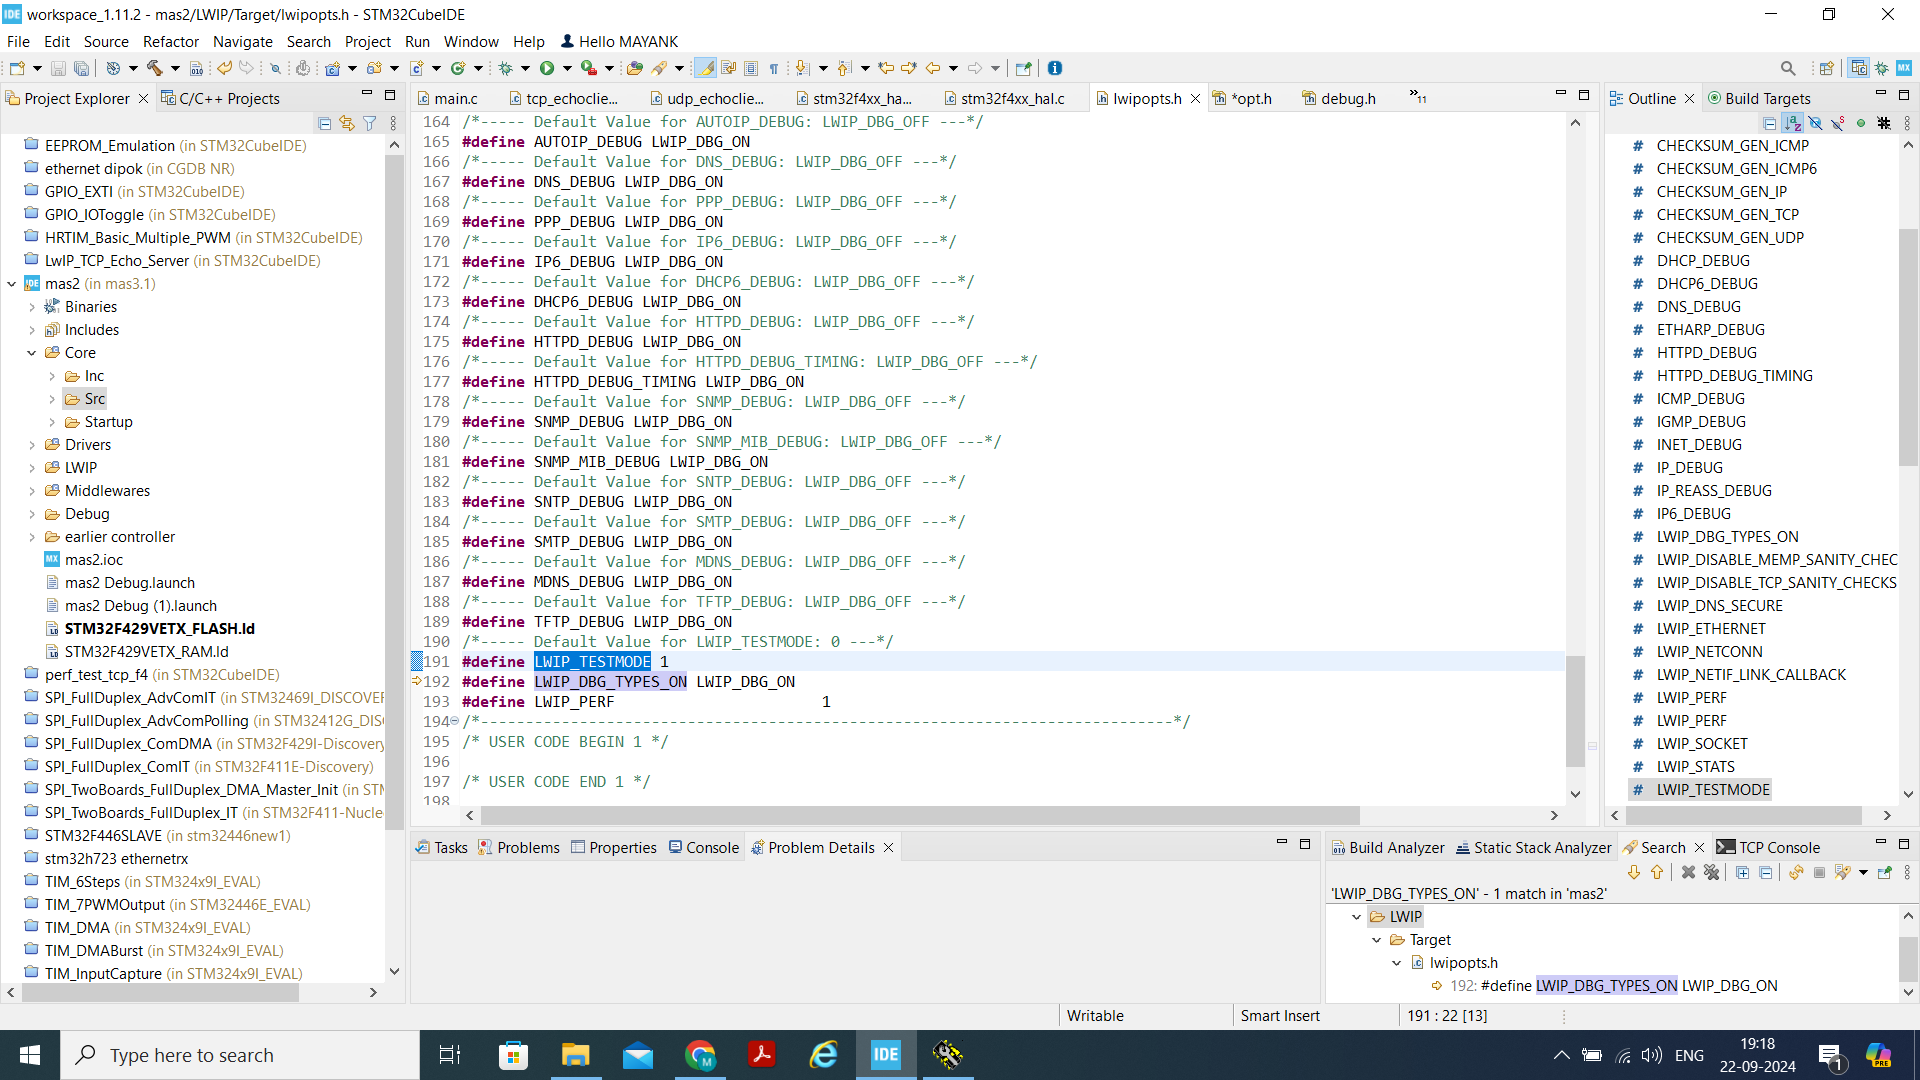Toggle alphabetical sorting in the Outline view

pos(1793,123)
